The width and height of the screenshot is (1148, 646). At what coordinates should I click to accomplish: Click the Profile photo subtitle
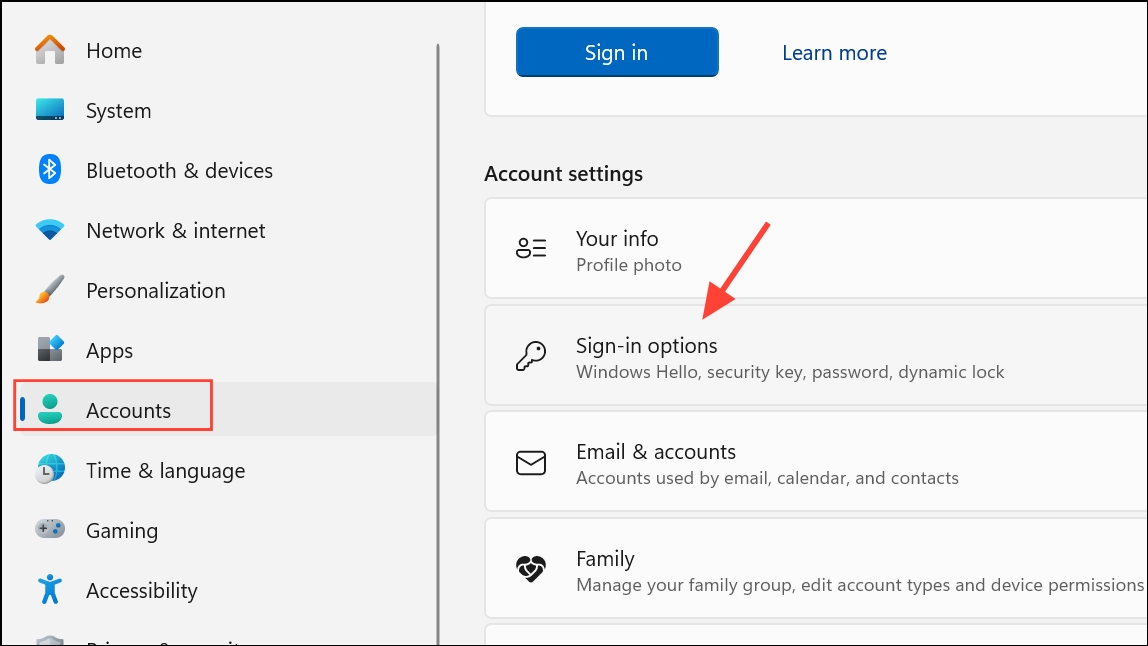(629, 265)
